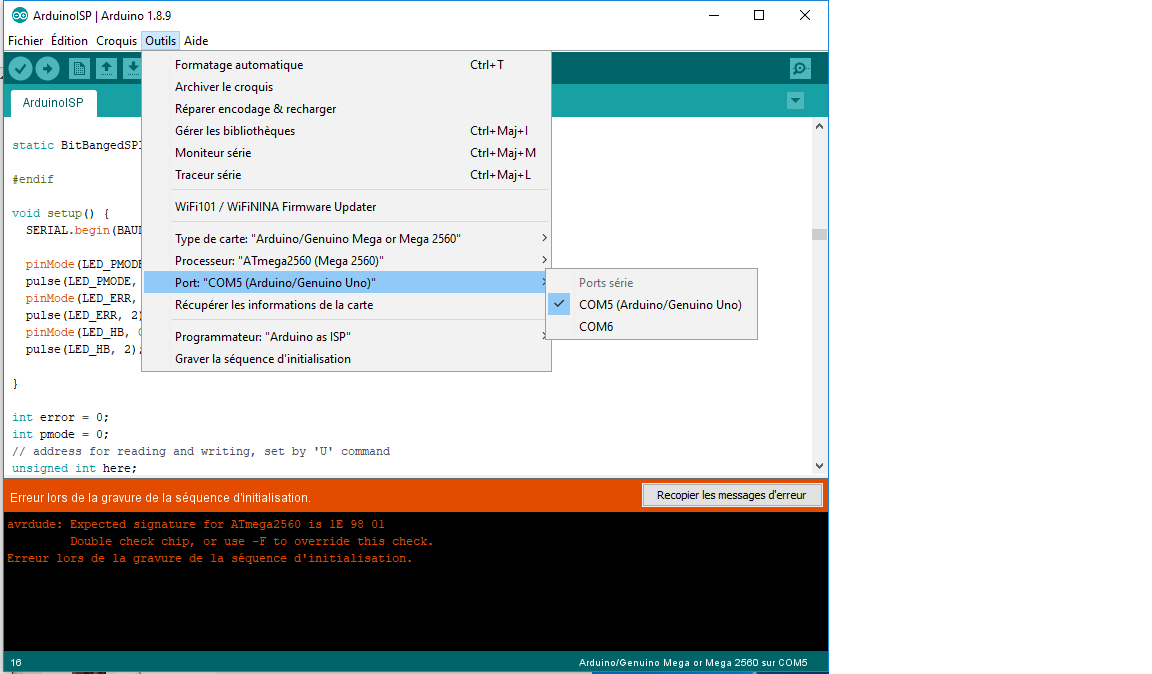Open Serial Monitor magnifier icon
This screenshot has width=1152, height=674.
click(x=800, y=68)
